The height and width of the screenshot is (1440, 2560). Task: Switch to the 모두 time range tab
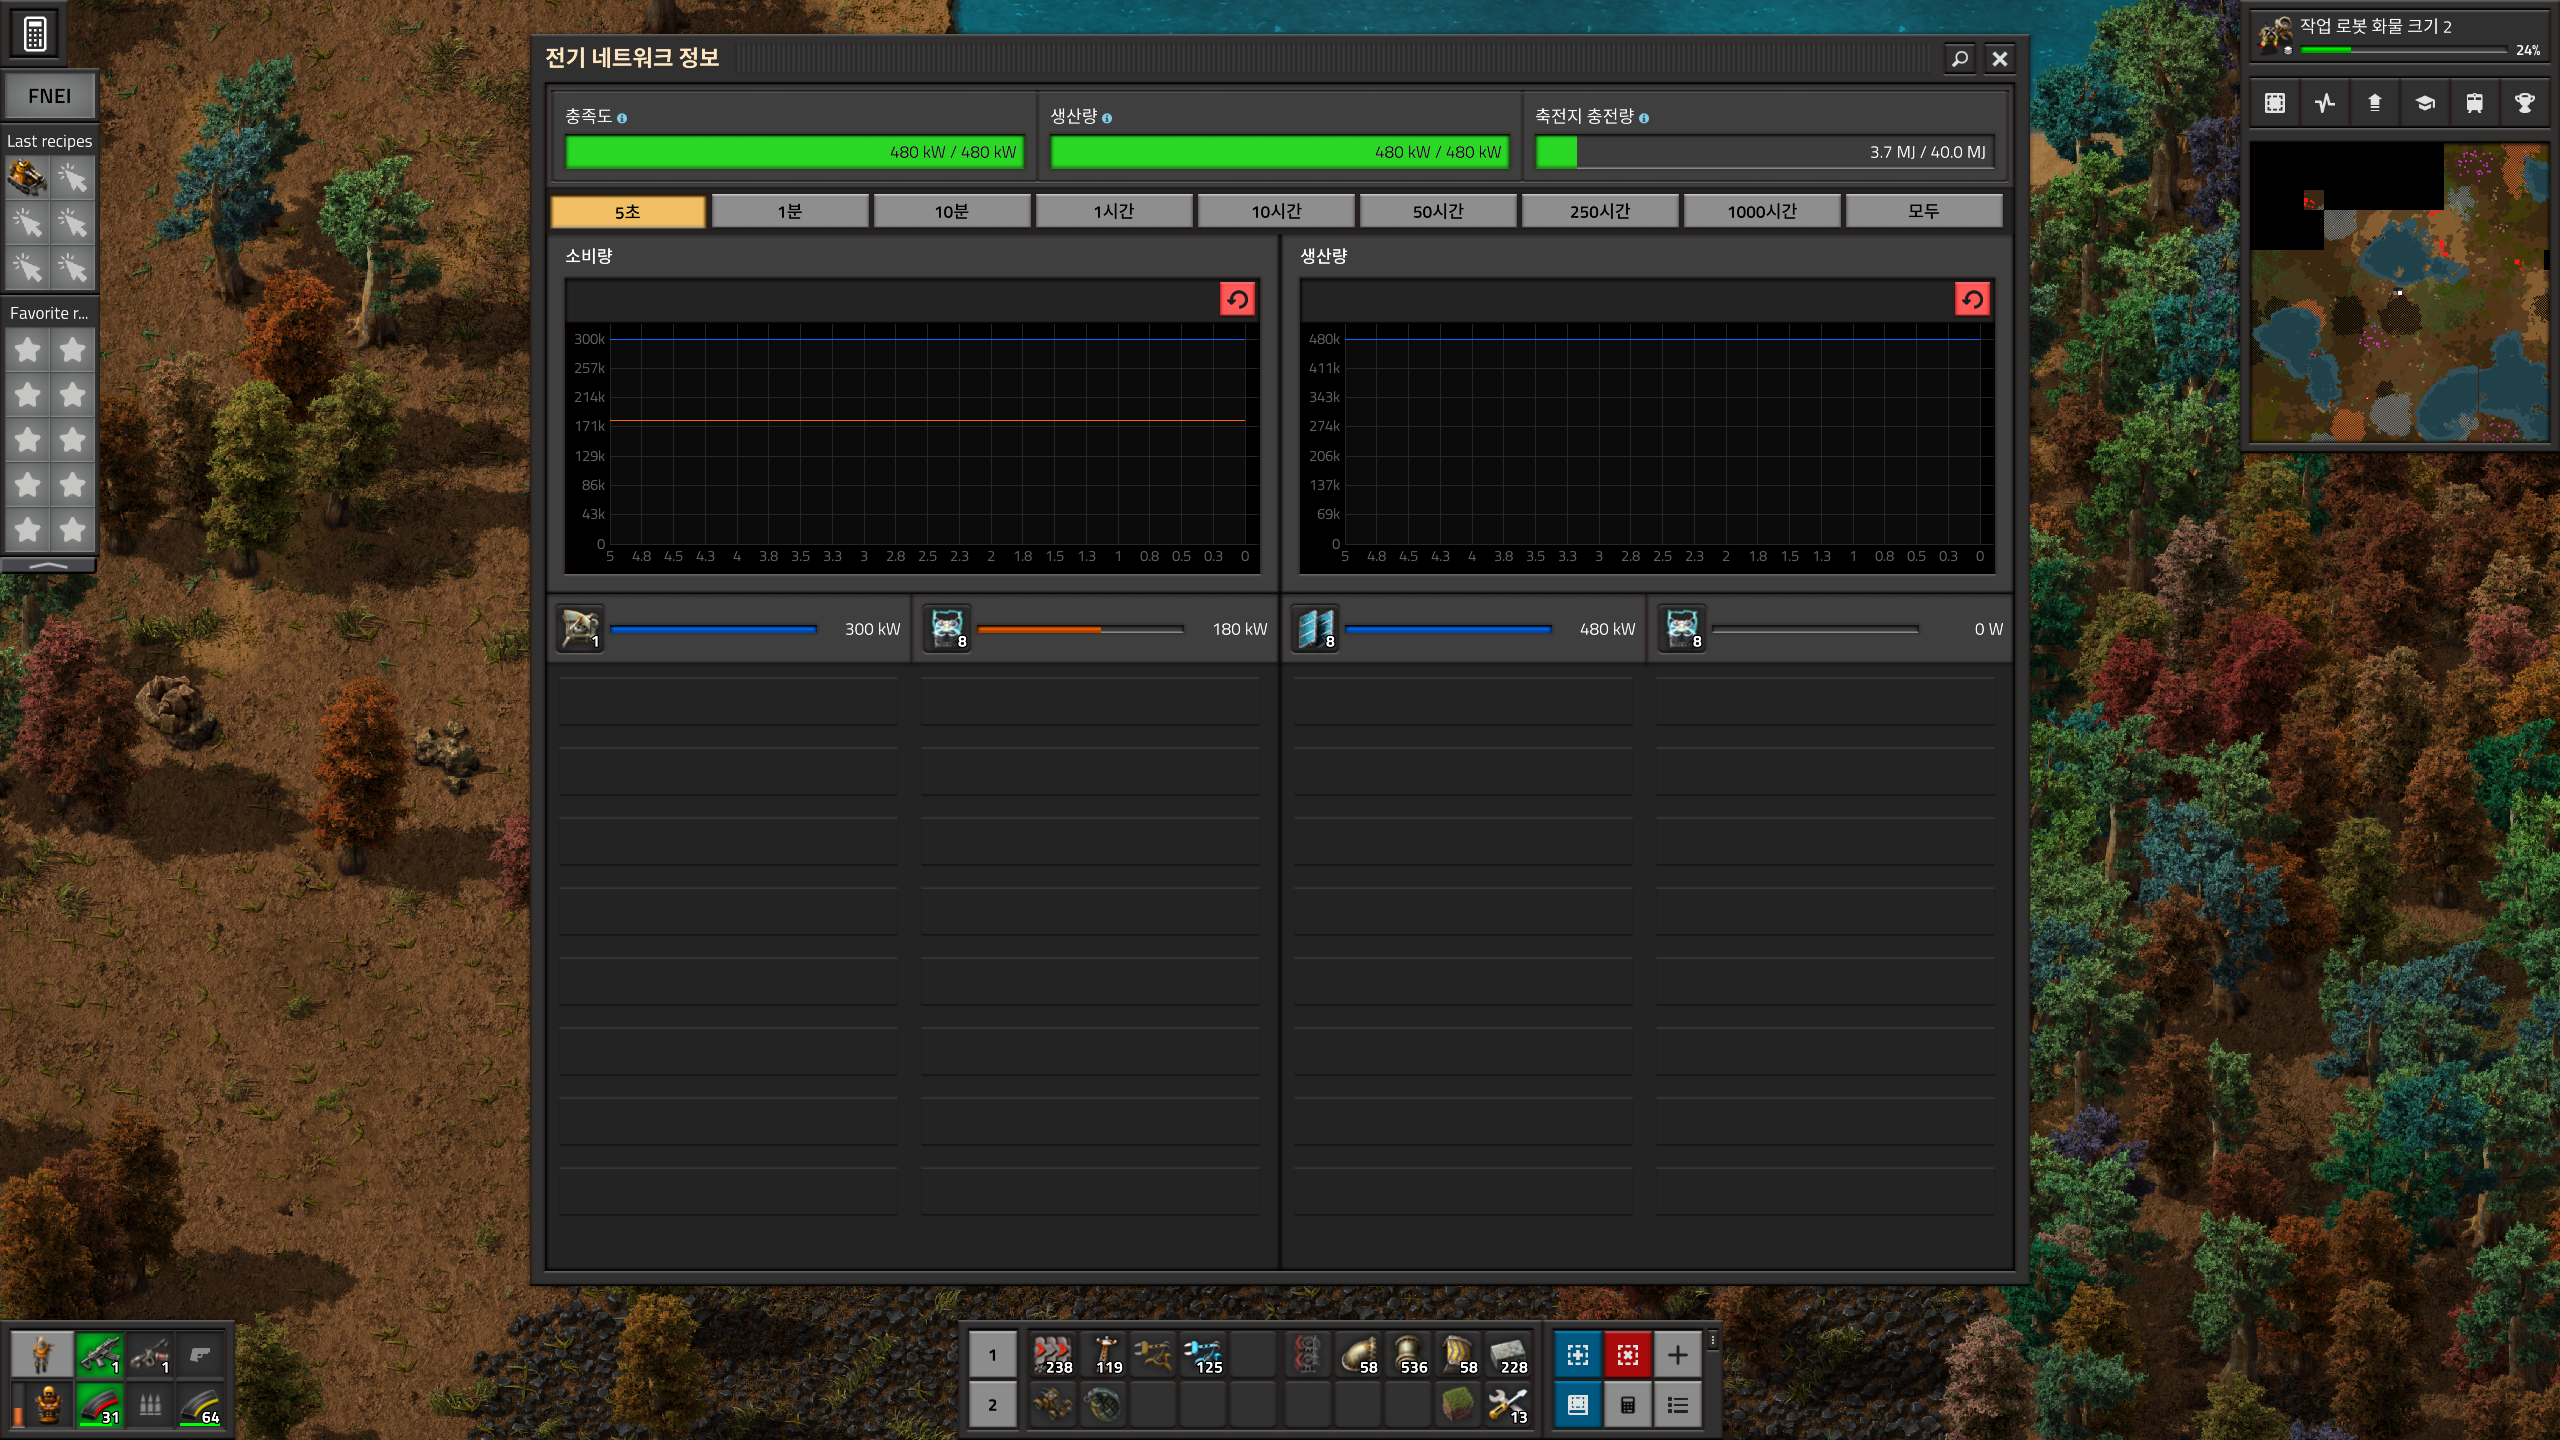(1924, 211)
